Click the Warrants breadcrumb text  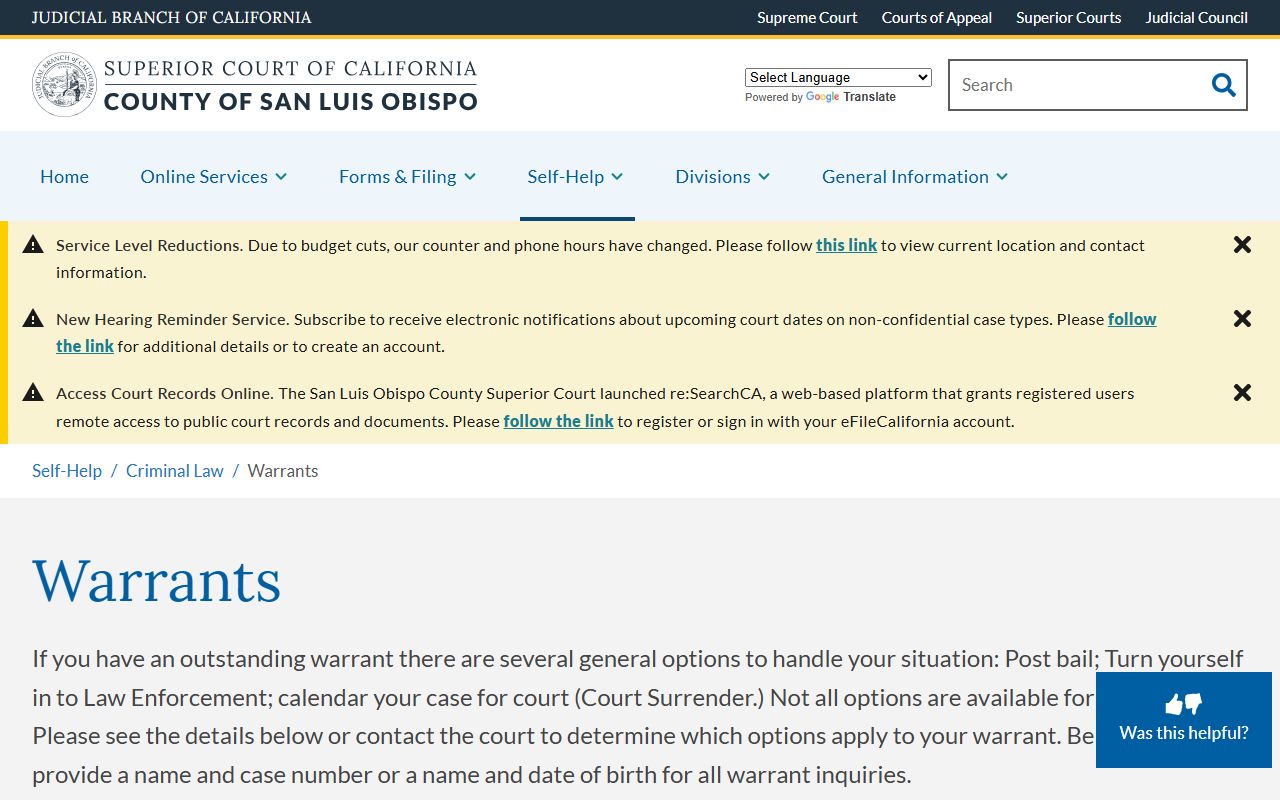pos(283,471)
